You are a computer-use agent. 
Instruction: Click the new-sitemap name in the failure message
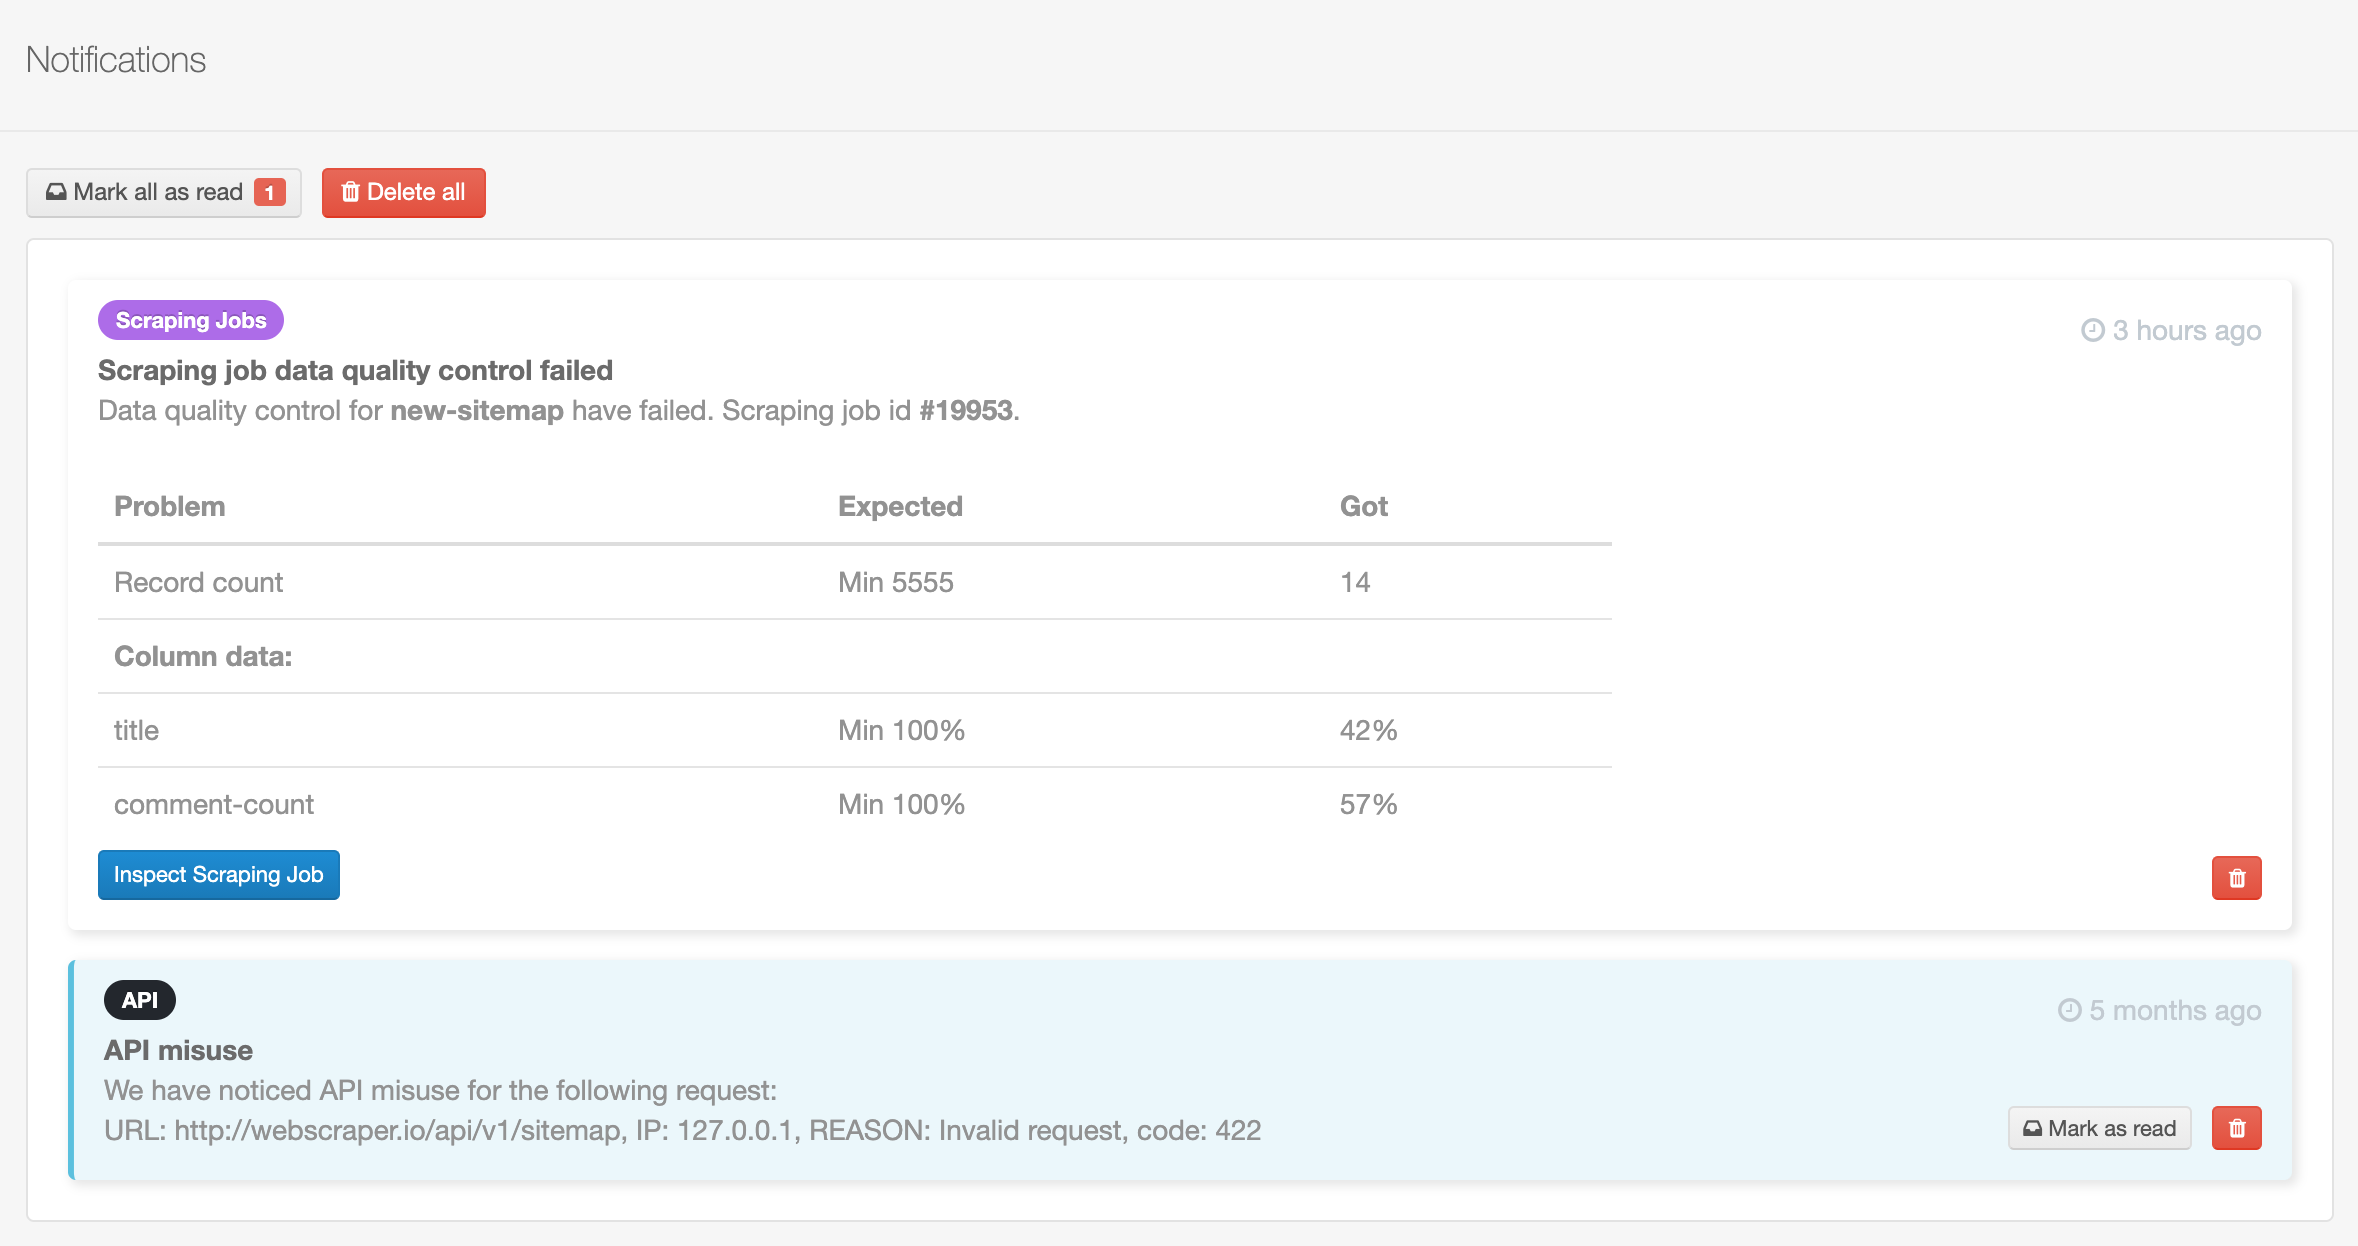[477, 410]
